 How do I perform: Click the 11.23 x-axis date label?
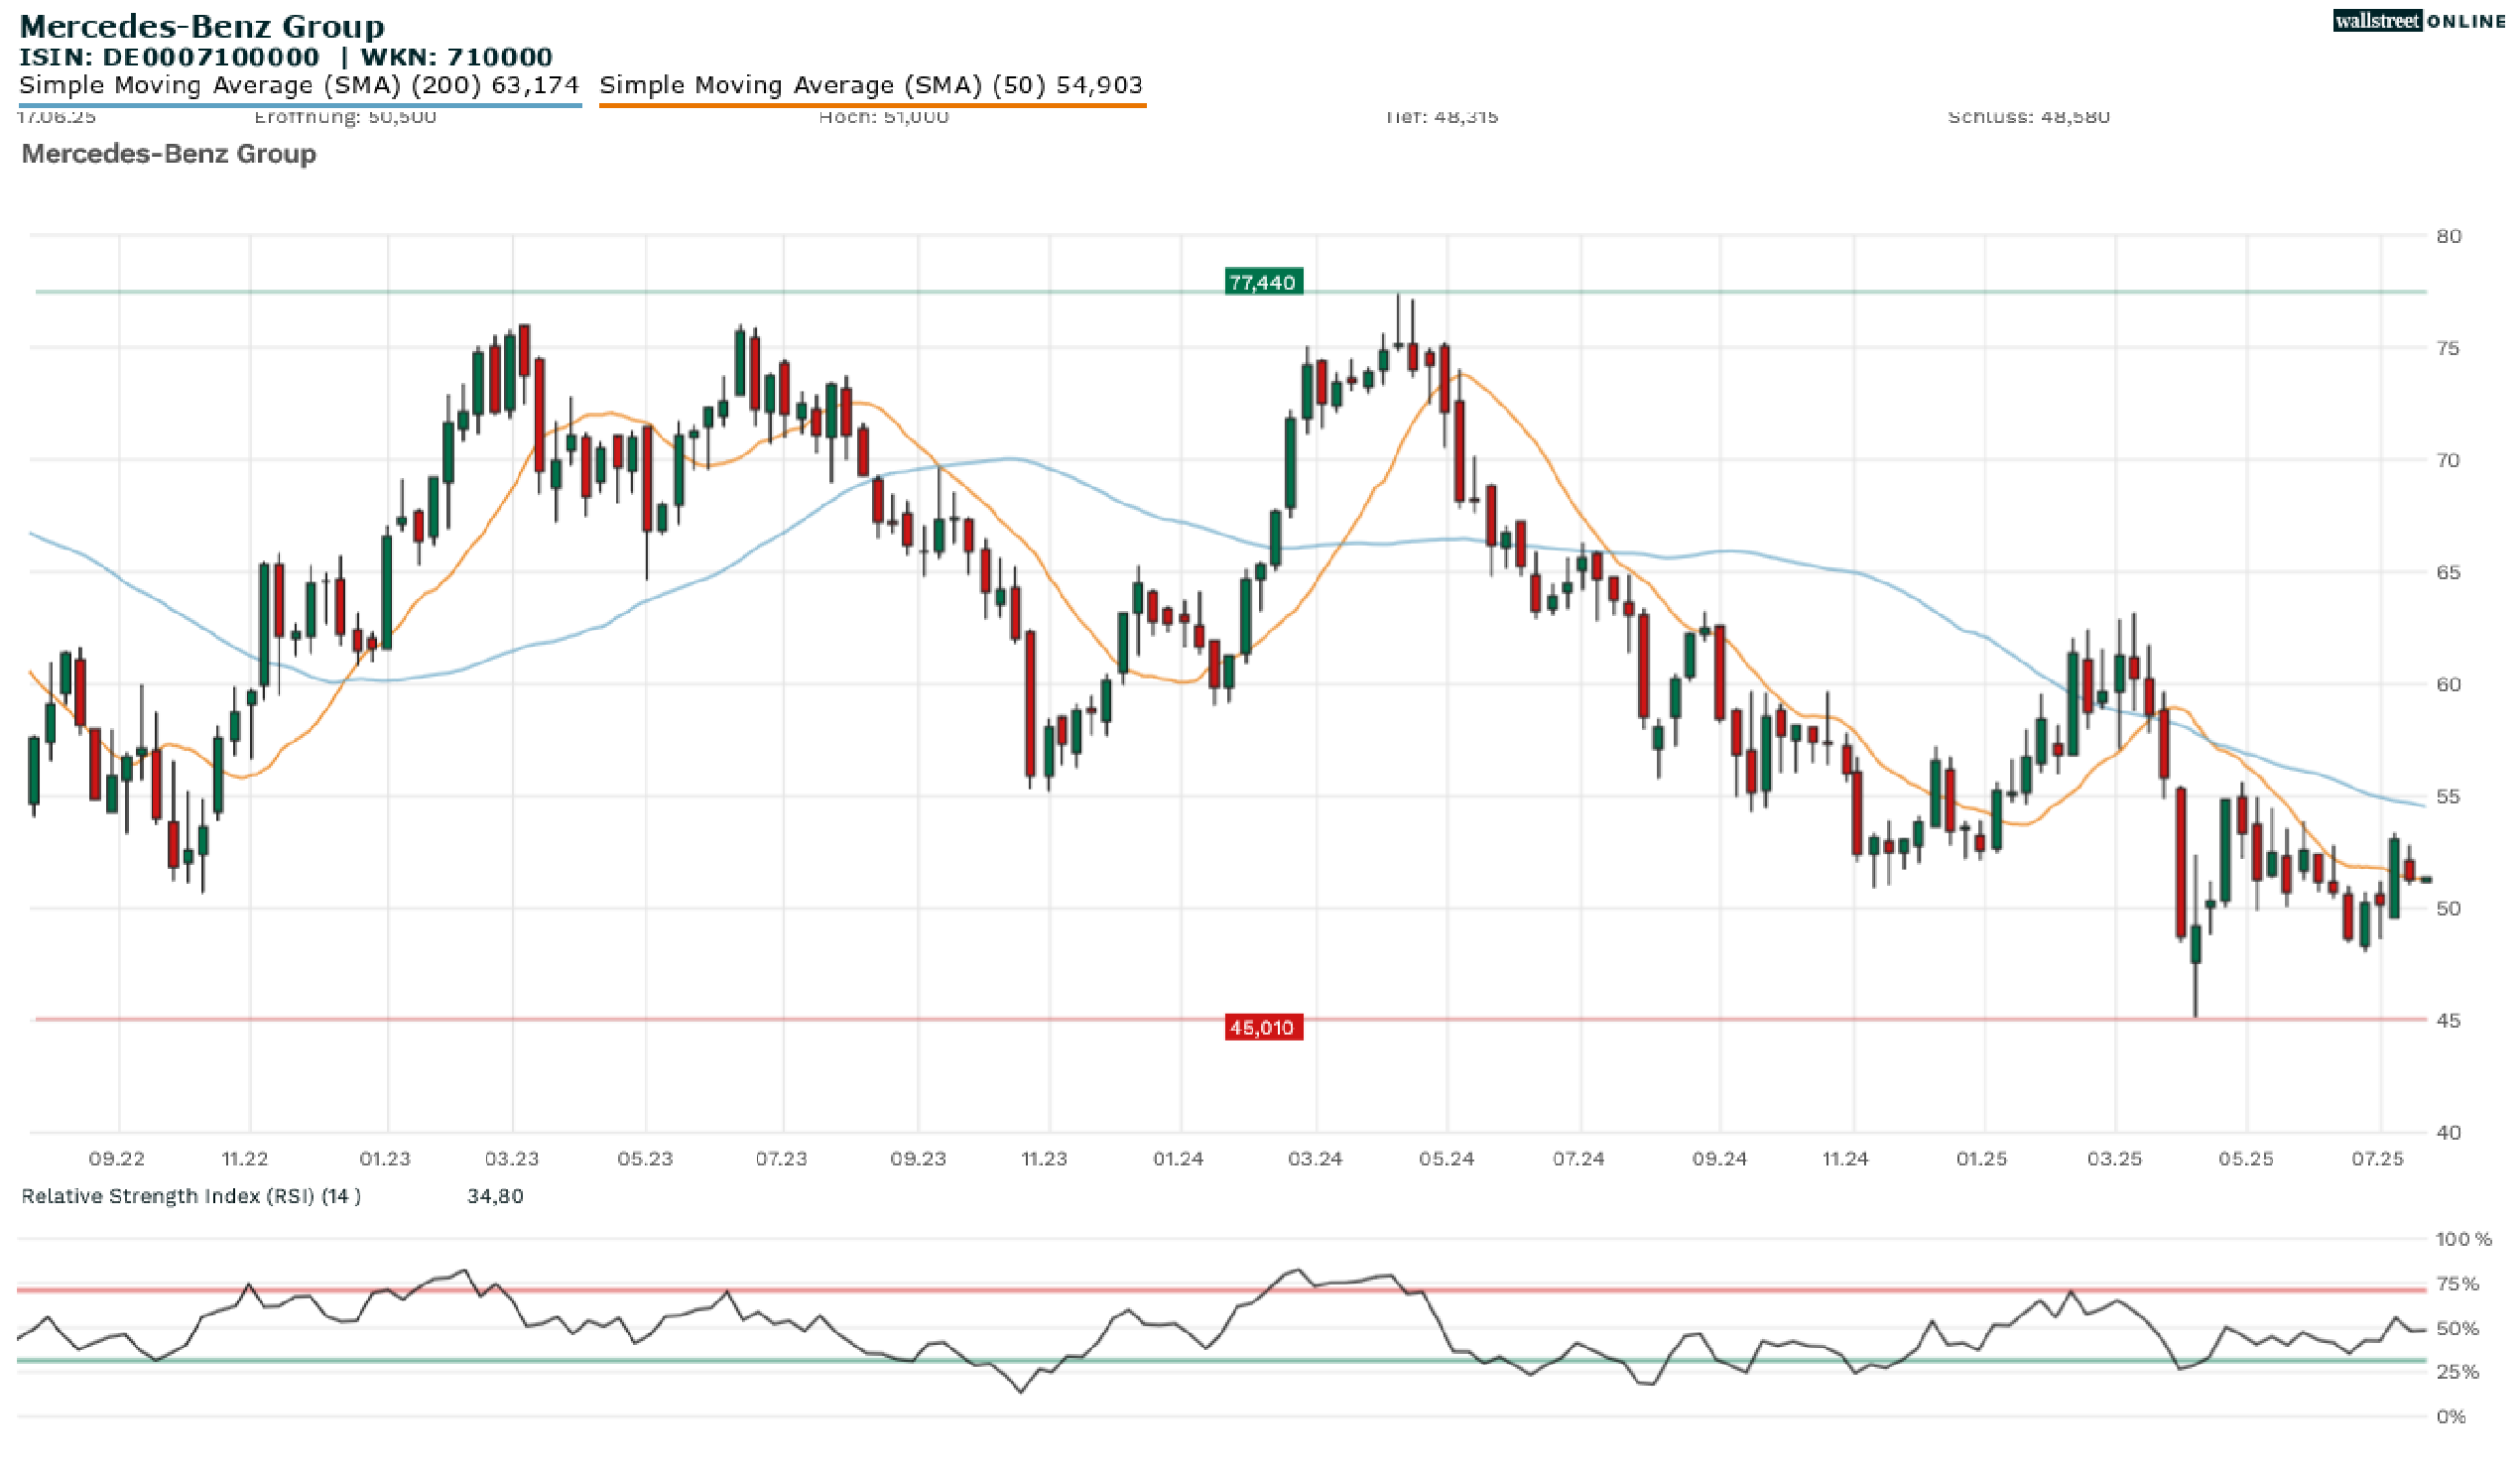point(1044,1159)
